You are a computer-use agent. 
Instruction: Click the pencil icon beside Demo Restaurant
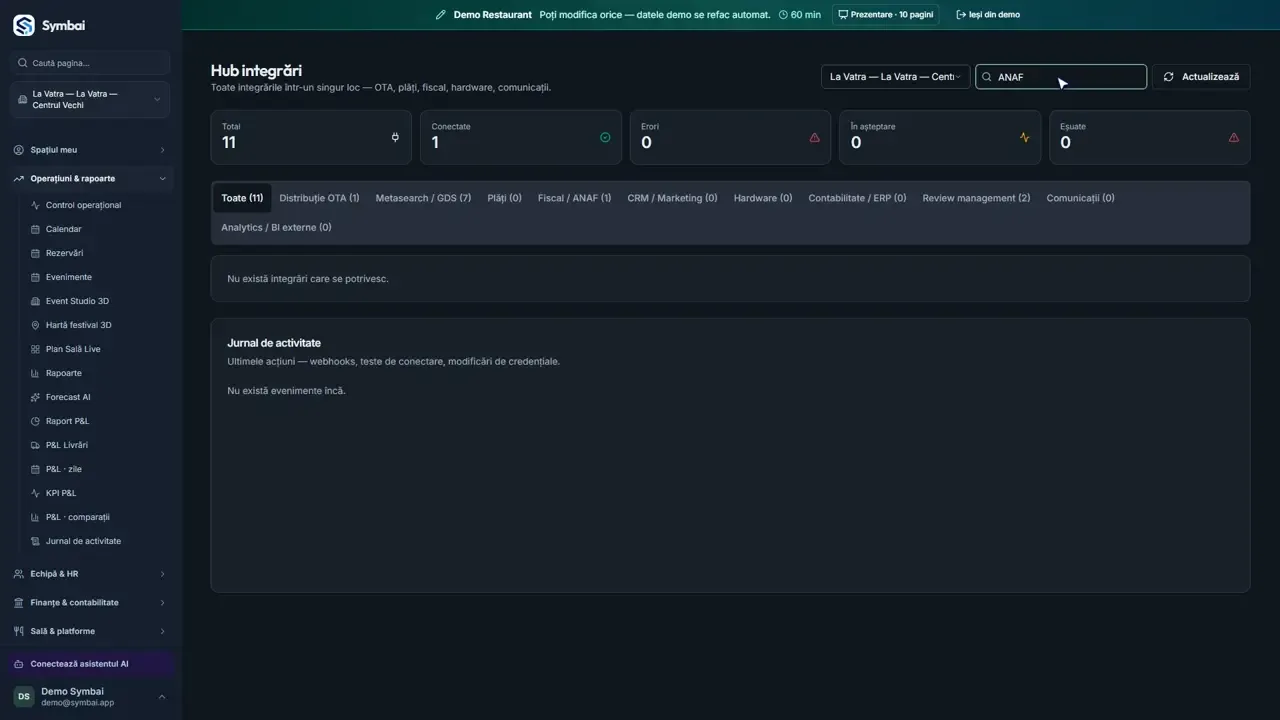pos(441,15)
